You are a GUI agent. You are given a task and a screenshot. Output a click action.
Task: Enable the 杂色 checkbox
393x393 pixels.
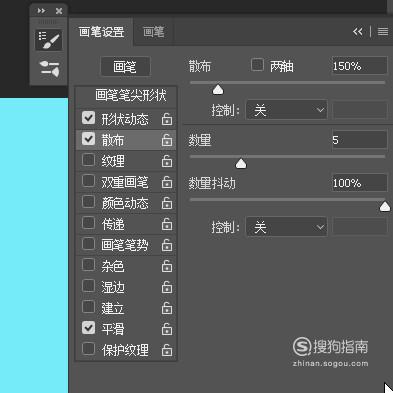[88, 265]
